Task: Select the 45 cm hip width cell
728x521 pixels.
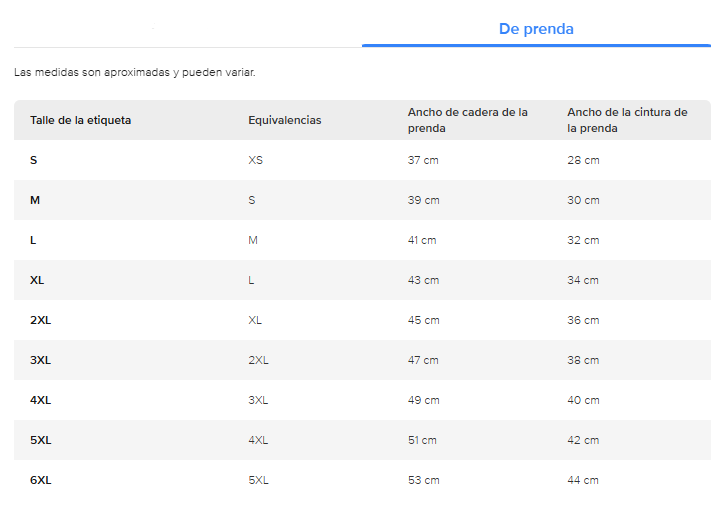Action: (x=423, y=320)
